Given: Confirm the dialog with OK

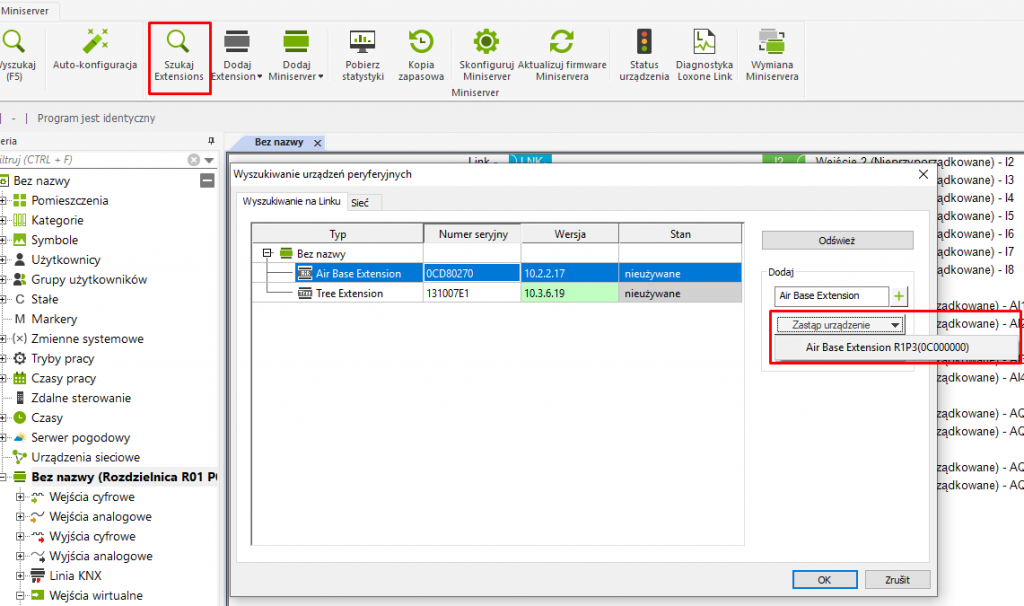Looking at the screenshot, I should click(x=824, y=579).
